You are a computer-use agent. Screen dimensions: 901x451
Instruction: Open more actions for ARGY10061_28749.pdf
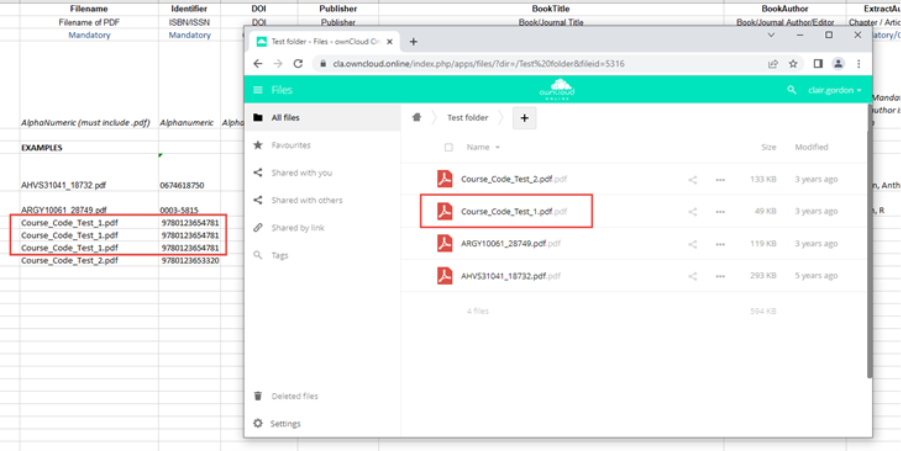pos(720,244)
